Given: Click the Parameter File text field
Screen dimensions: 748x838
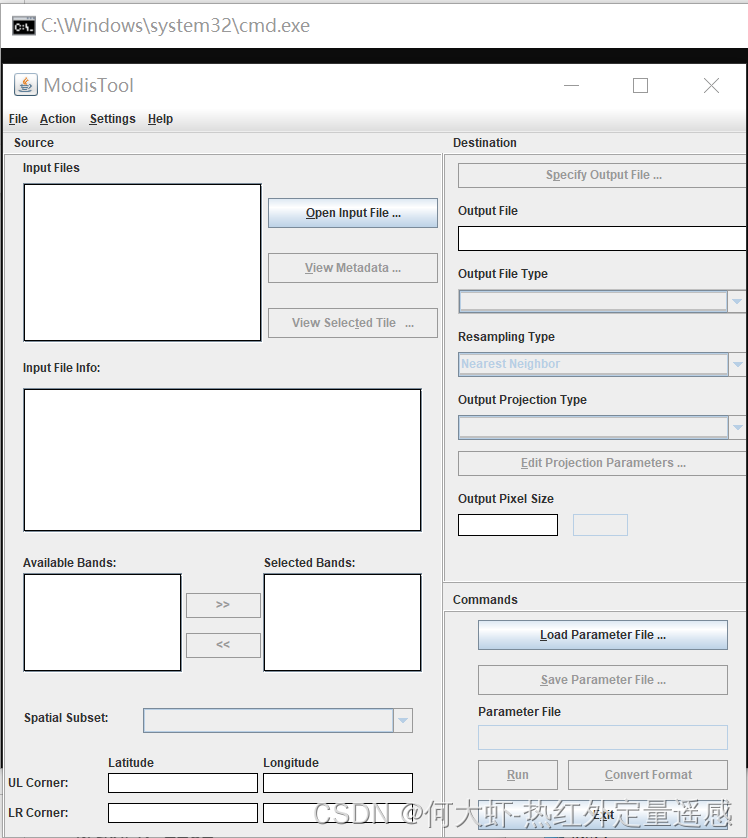Looking at the screenshot, I should 603,738.
